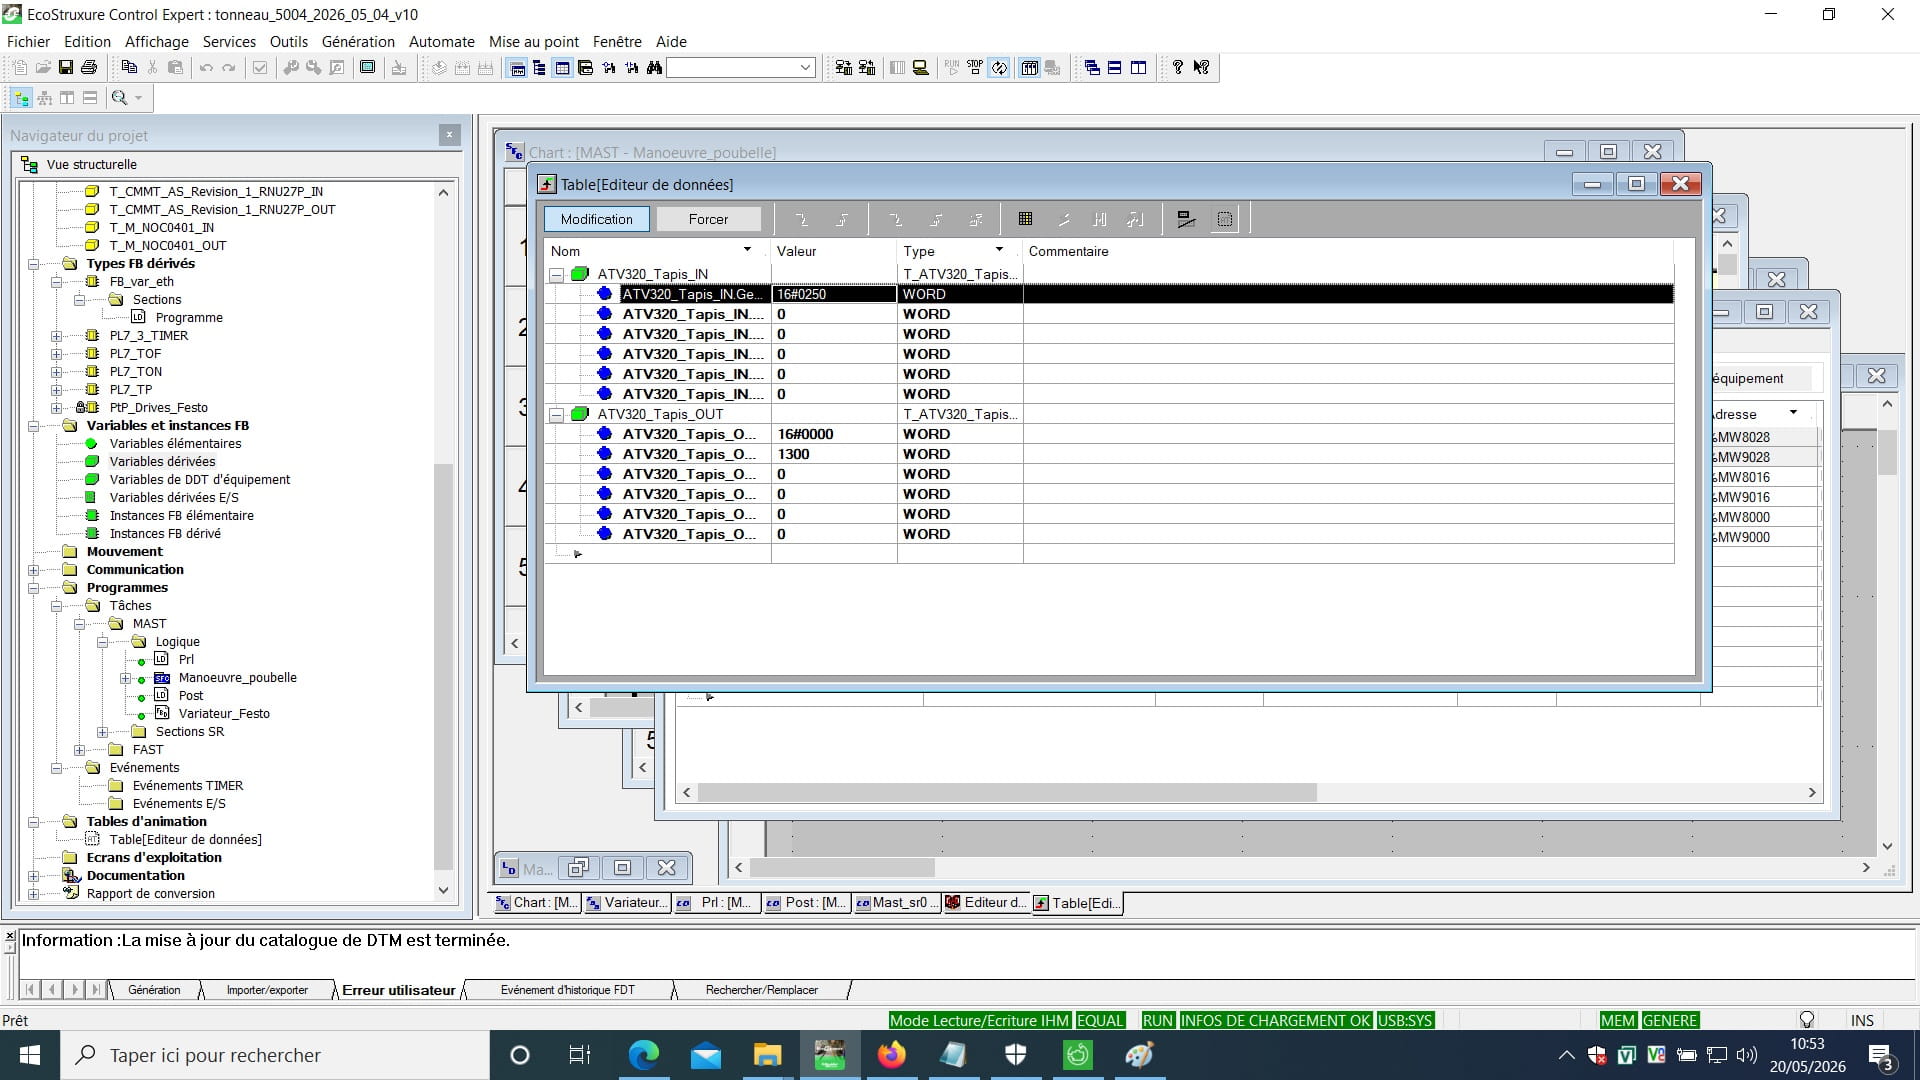The image size is (1920, 1080).
Task: Collapse the ATV320_Tapis_OUT row
Action: (x=557, y=414)
